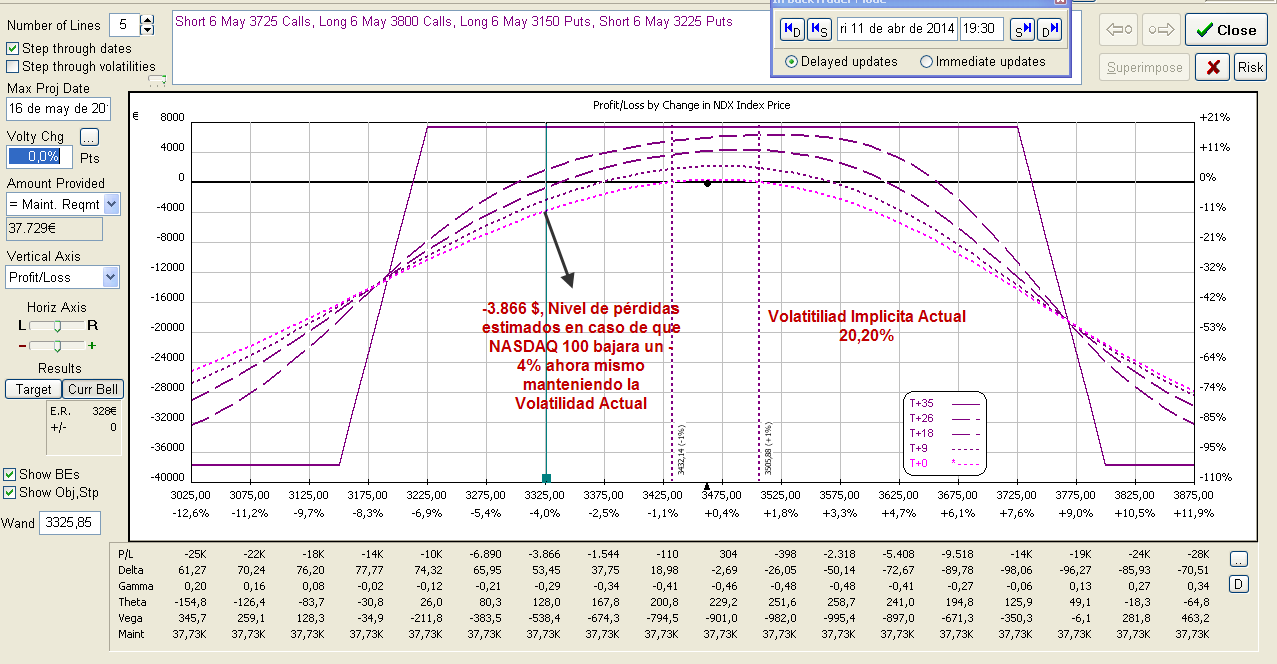Open the Amount Provided dropdown
This screenshot has height=664, width=1277.
[111, 204]
